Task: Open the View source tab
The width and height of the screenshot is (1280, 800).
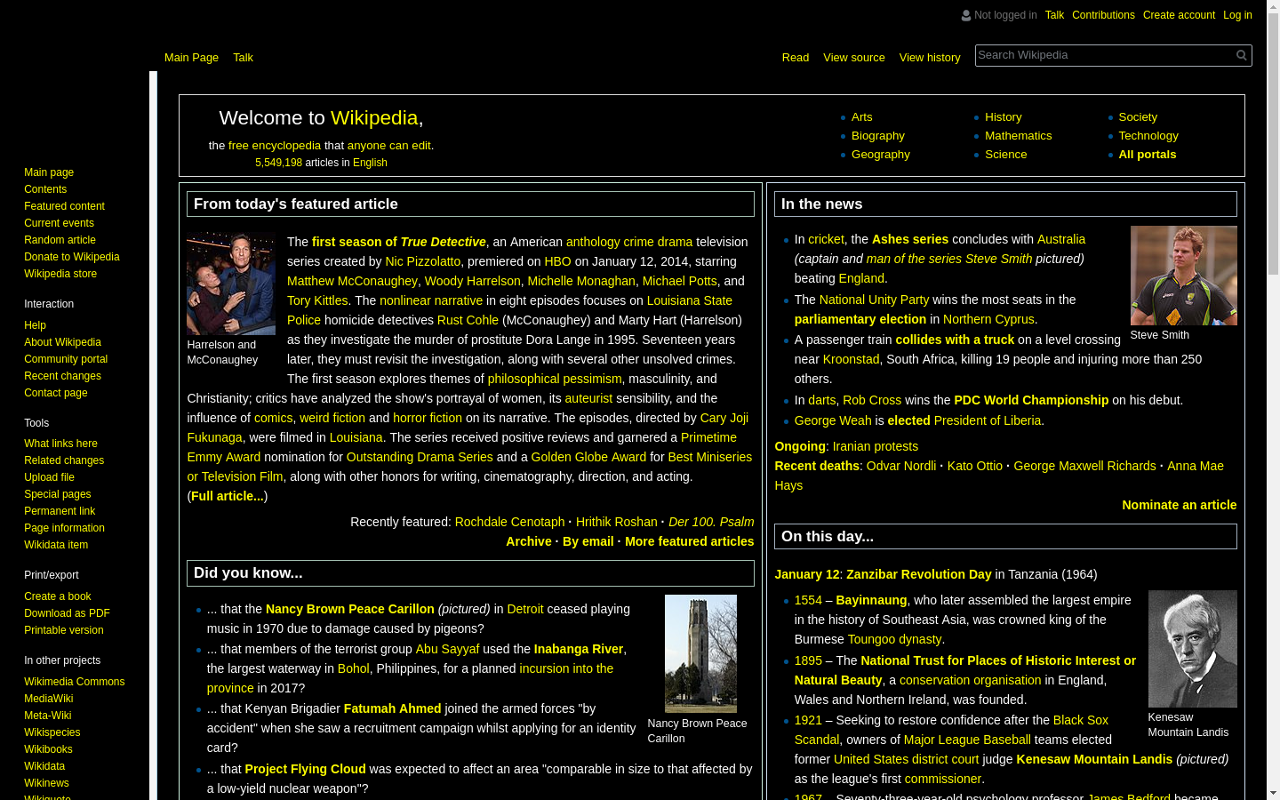Action: coord(854,57)
